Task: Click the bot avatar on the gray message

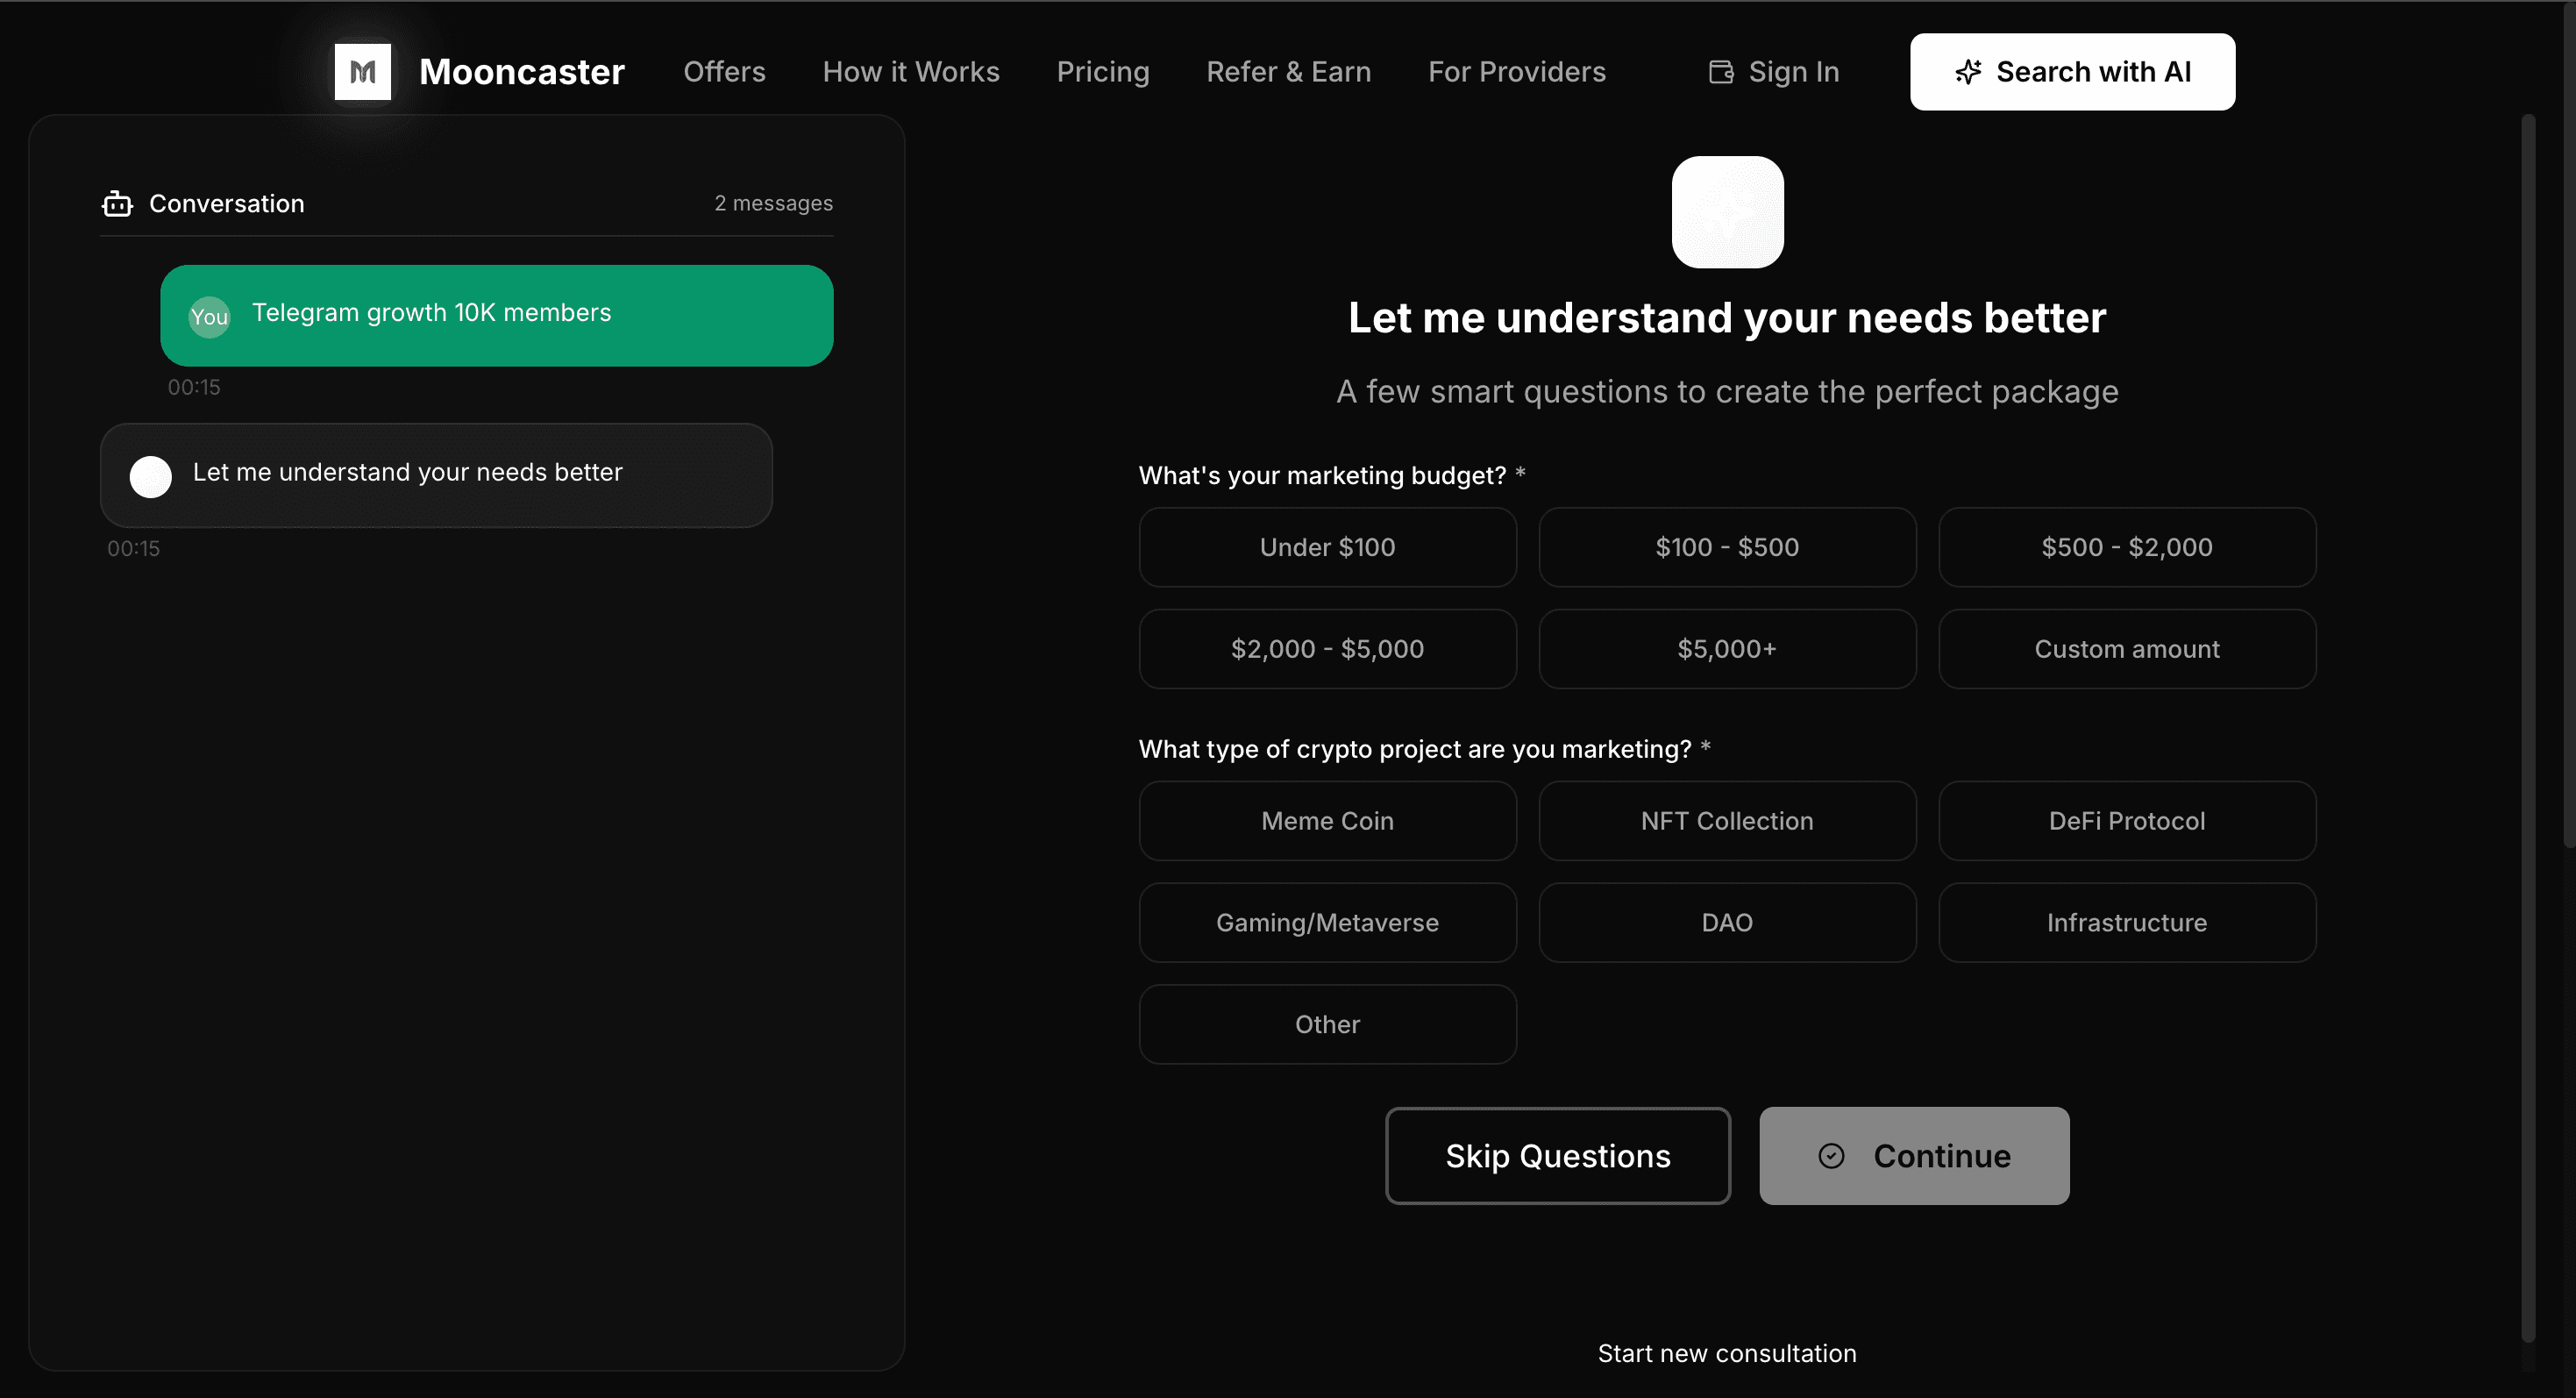Action: click(x=151, y=476)
